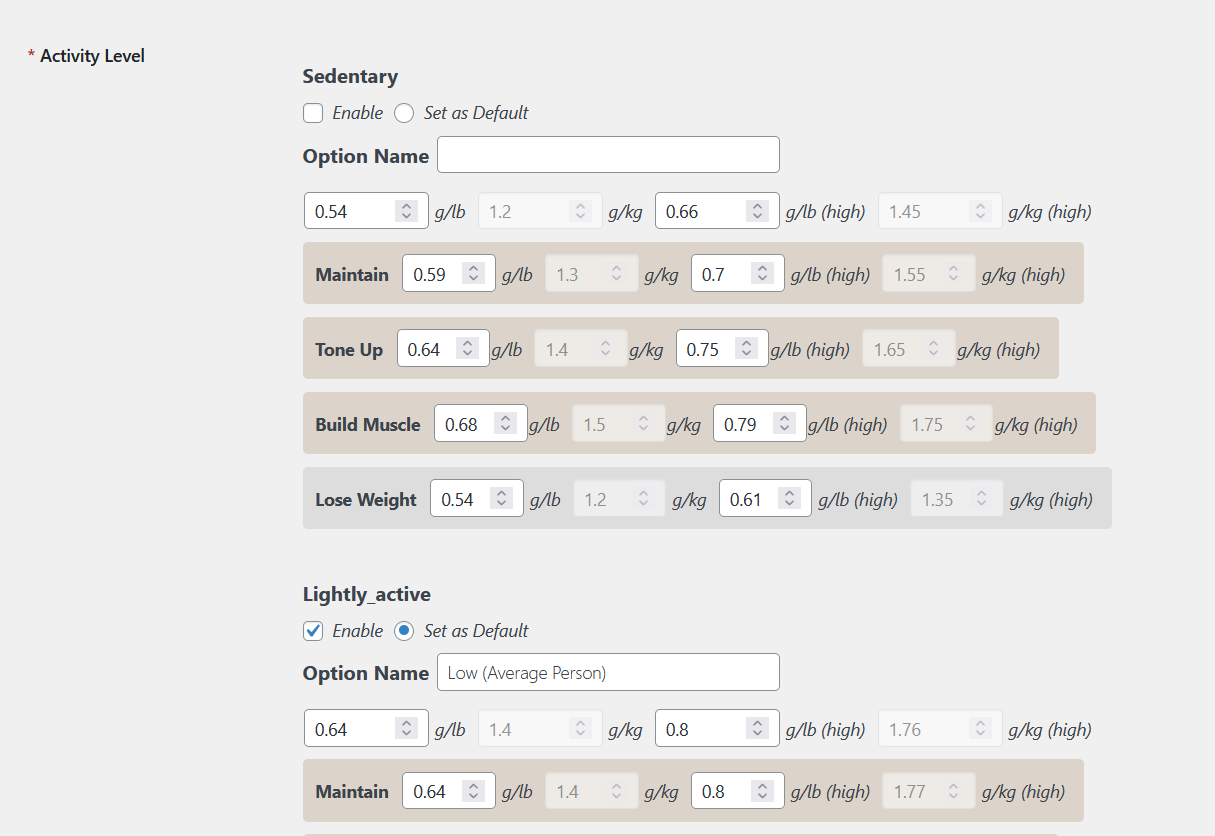1215x836 pixels.
Task: Click the Lose Weight 1.2 g/kg field
Action: 619,499
